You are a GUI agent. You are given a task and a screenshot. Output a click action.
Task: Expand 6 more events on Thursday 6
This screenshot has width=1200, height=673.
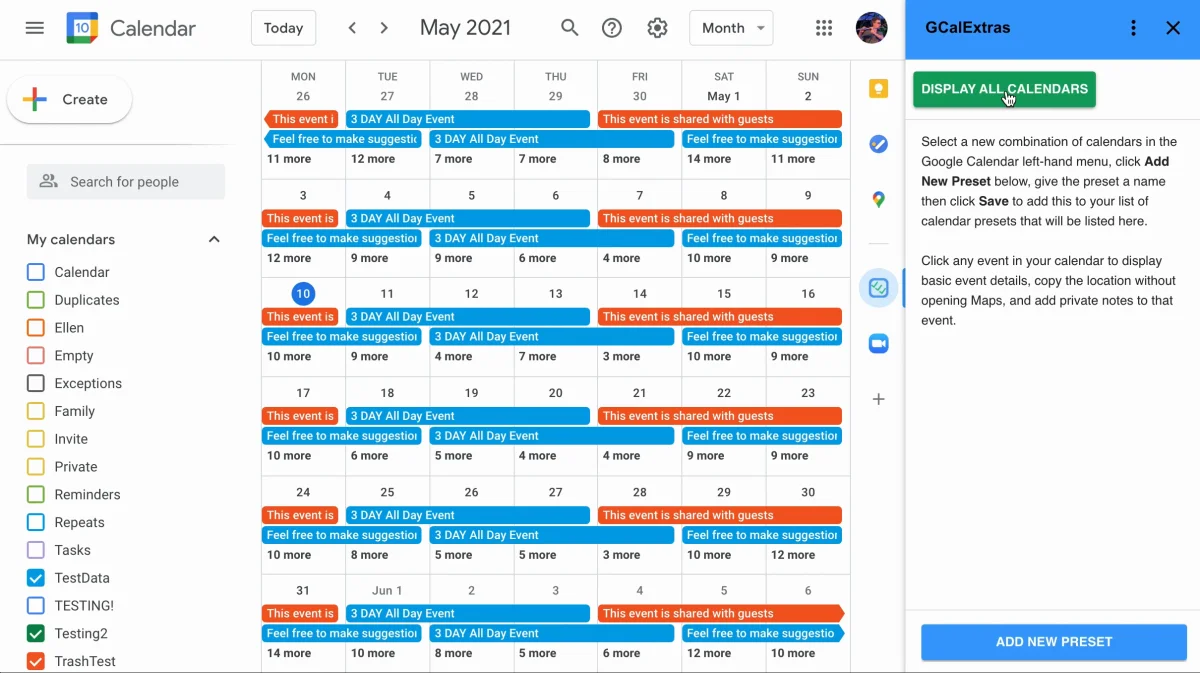coord(537,258)
